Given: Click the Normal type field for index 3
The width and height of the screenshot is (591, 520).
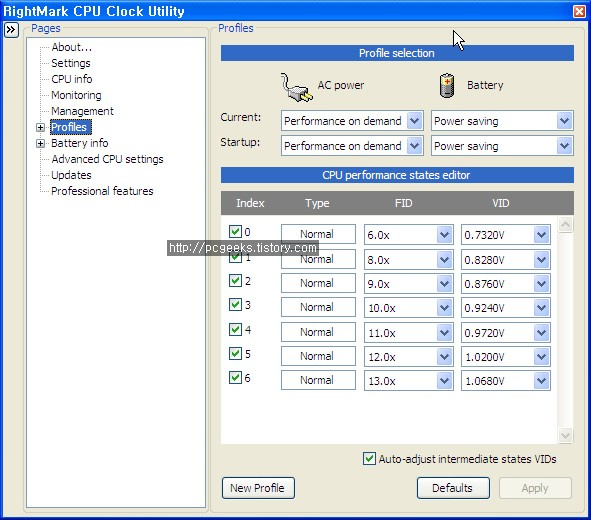Looking at the screenshot, I should [318, 307].
